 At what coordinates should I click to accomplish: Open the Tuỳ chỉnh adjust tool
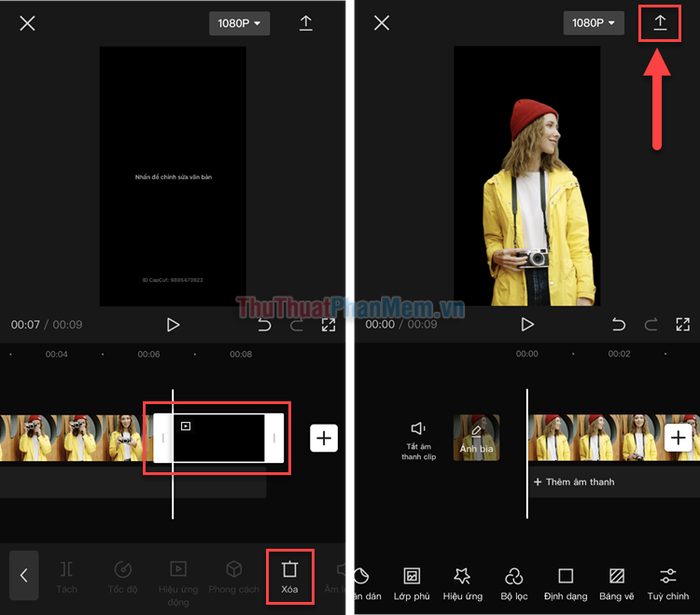pyautogui.click(x=668, y=584)
